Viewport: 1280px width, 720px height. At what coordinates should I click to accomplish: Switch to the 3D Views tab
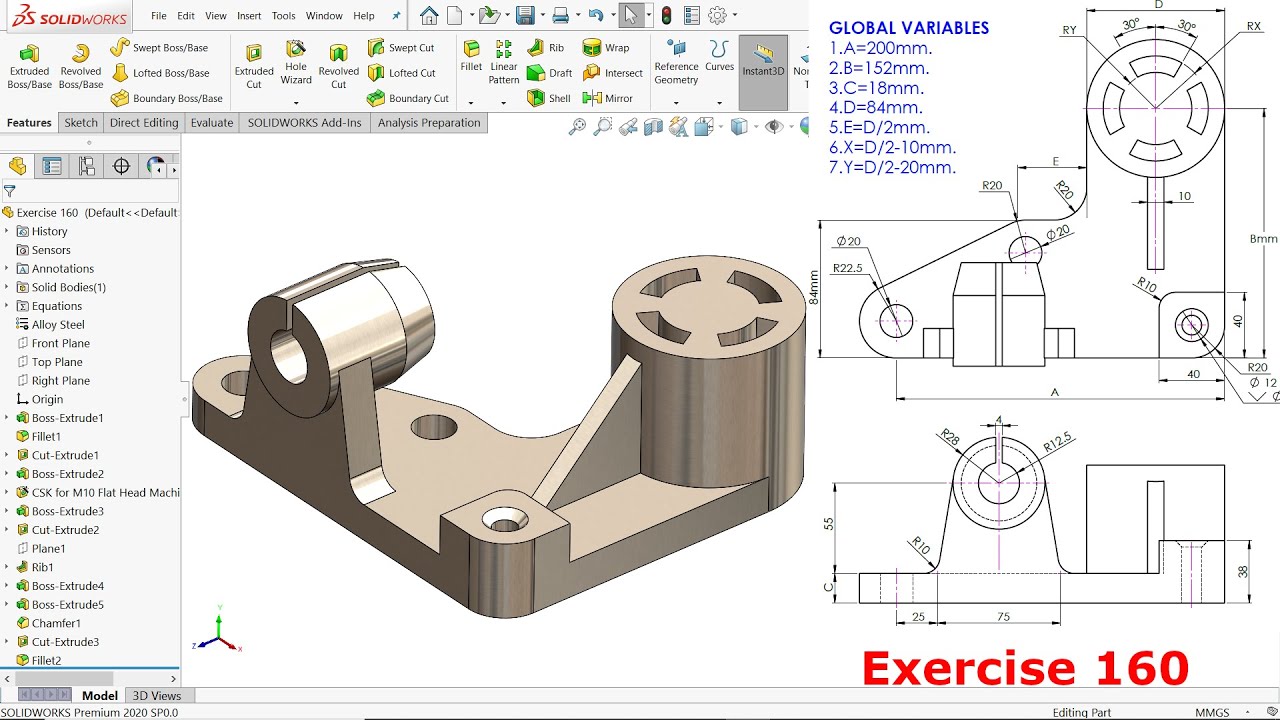[158, 695]
